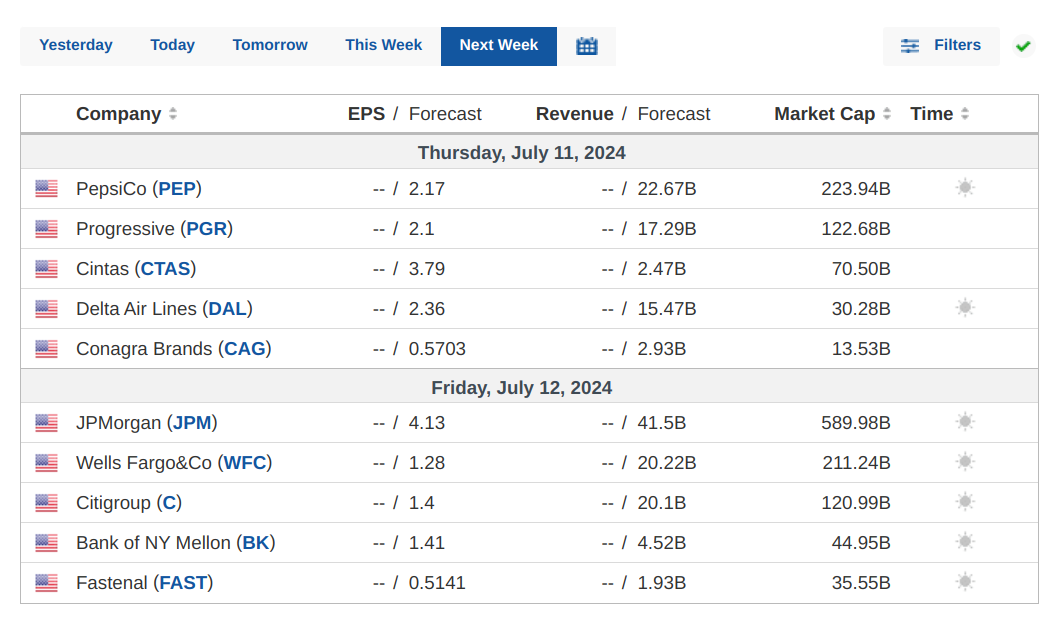Click the sun time icon for Bank of NY Mellon
1059x625 pixels.
coord(965,541)
